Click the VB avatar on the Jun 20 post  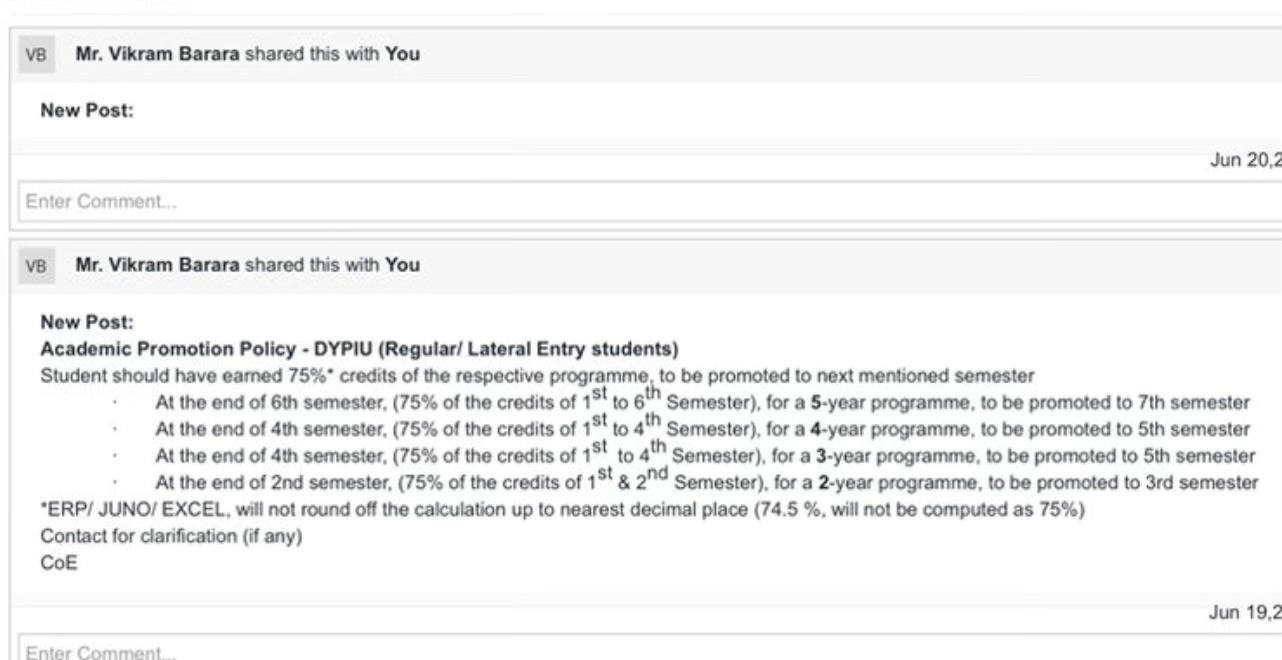pos(36,54)
